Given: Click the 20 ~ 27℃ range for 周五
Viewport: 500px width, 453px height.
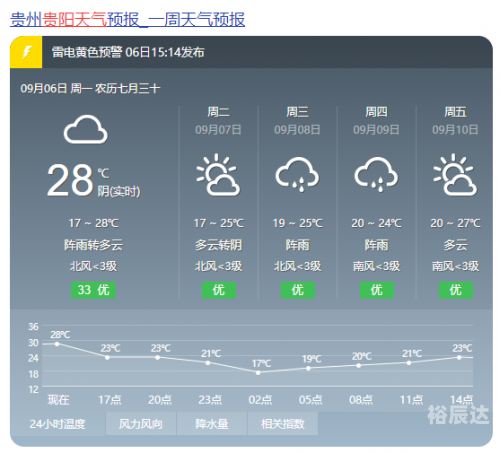Looking at the screenshot, I should tap(455, 223).
